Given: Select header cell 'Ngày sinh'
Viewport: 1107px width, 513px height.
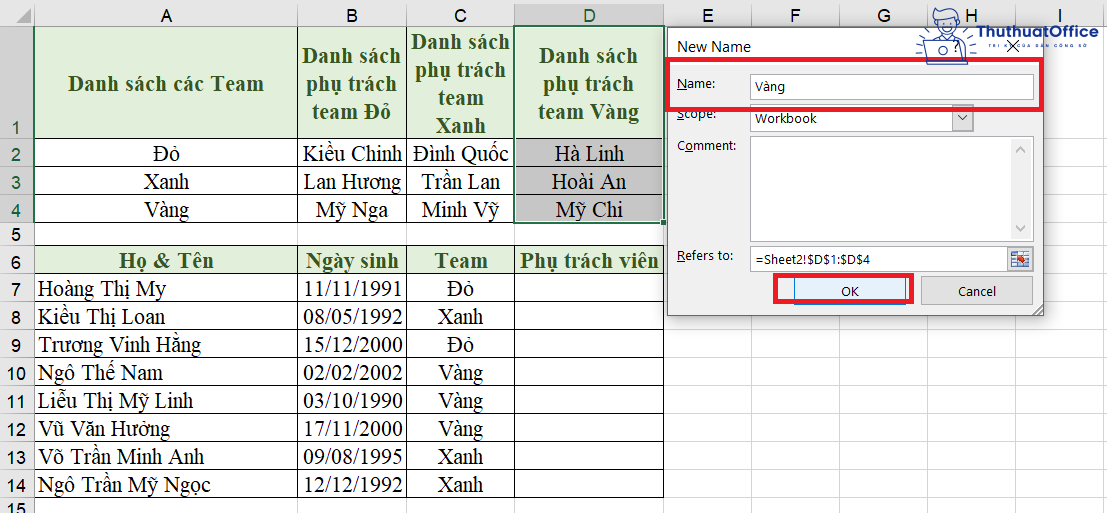Looking at the screenshot, I should pos(352,260).
